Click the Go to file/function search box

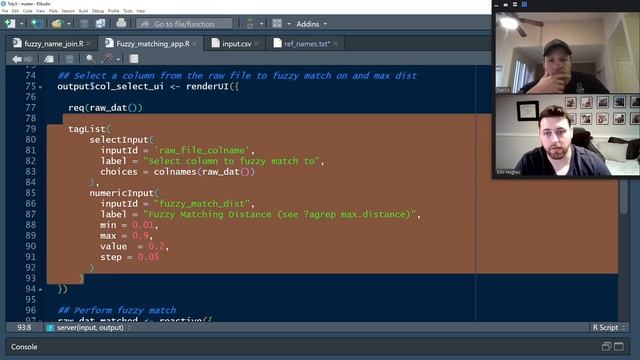tap(184, 24)
